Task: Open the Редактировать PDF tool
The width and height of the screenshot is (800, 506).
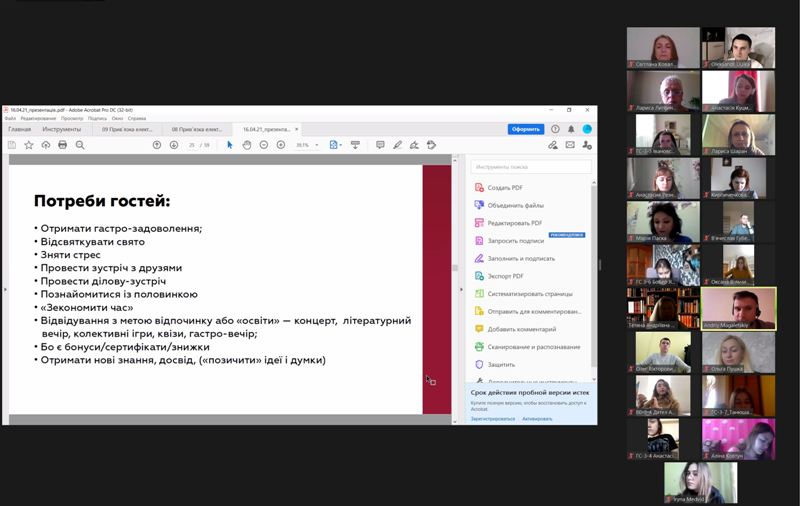Action: point(515,223)
